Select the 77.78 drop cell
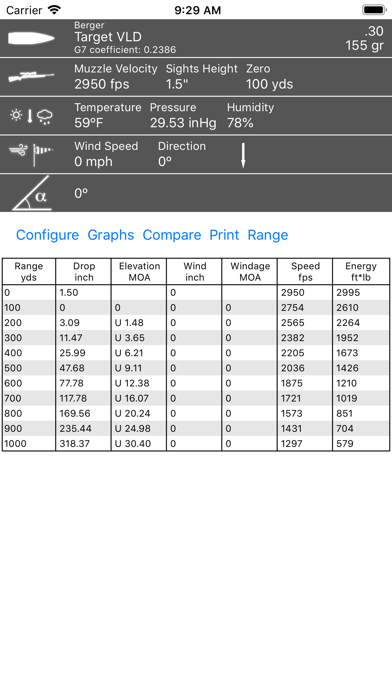This screenshot has height=696, width=392. point(84,383)
